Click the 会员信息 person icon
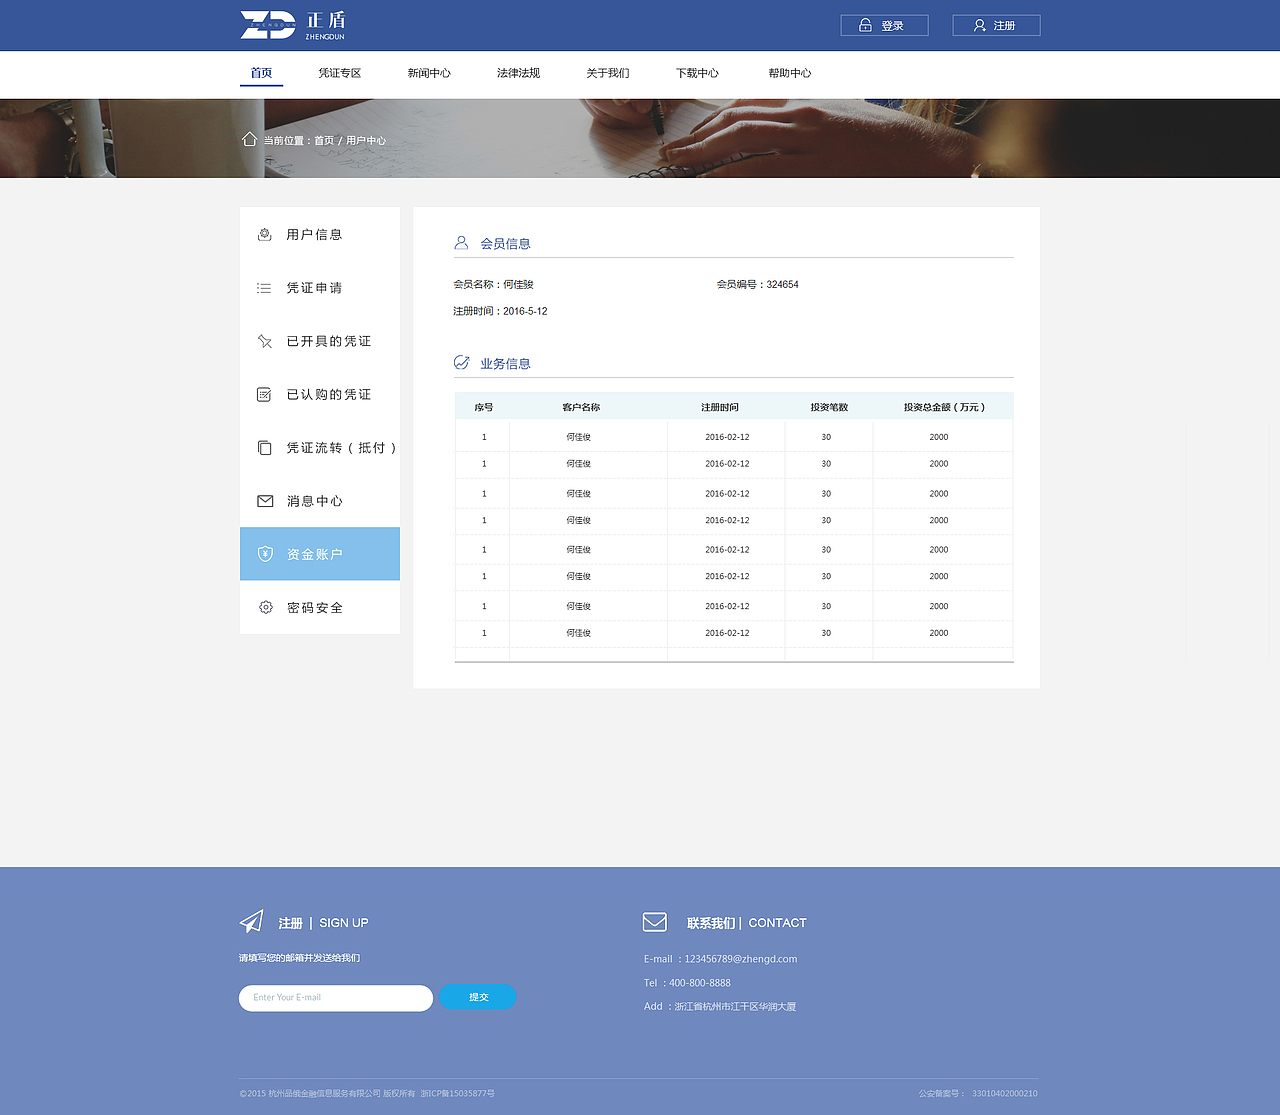This screenshot has height=1115, width=1280. 461,241
